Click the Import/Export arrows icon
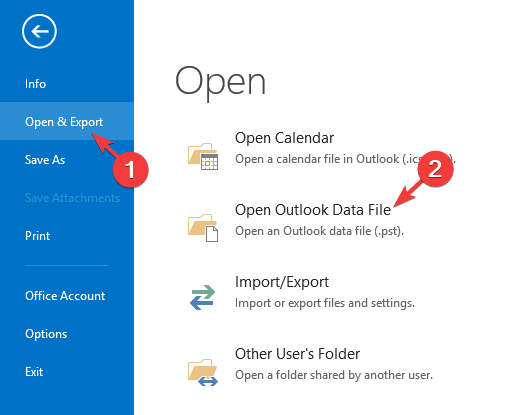 click(x=202, y=297)
